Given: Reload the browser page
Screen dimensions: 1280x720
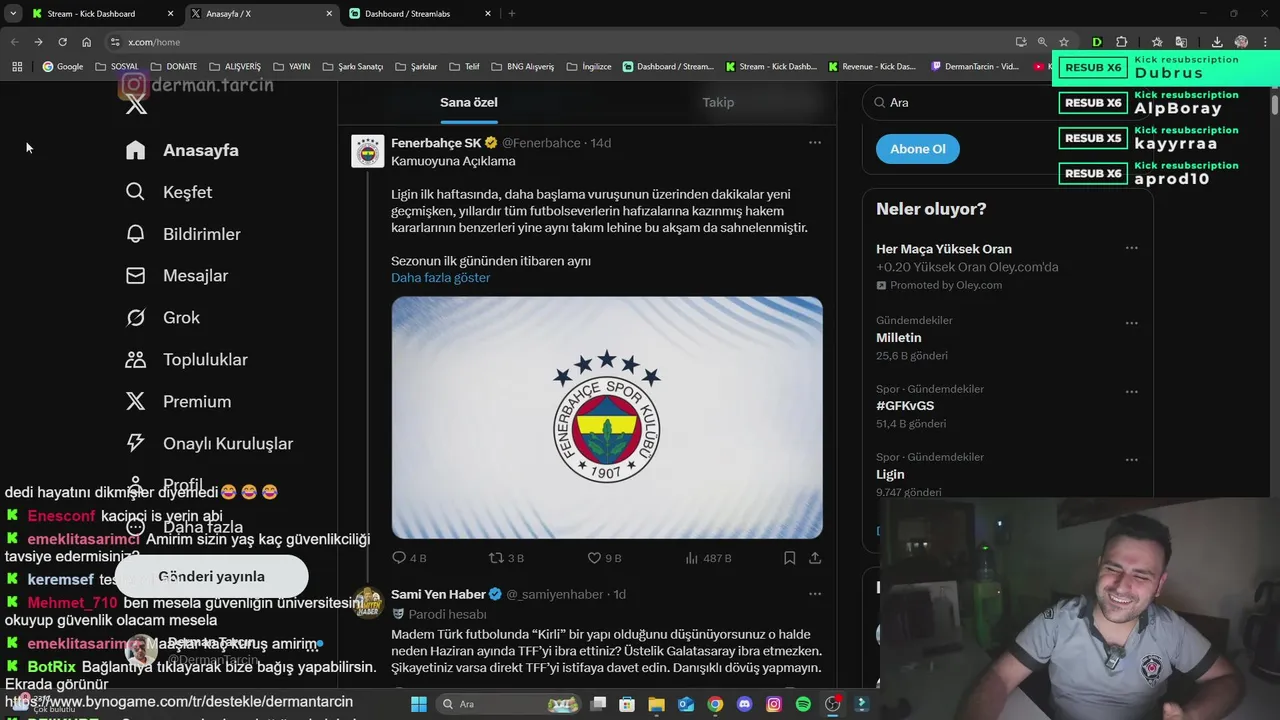Looking at the screenshot, I should click(x=62, y=42).
